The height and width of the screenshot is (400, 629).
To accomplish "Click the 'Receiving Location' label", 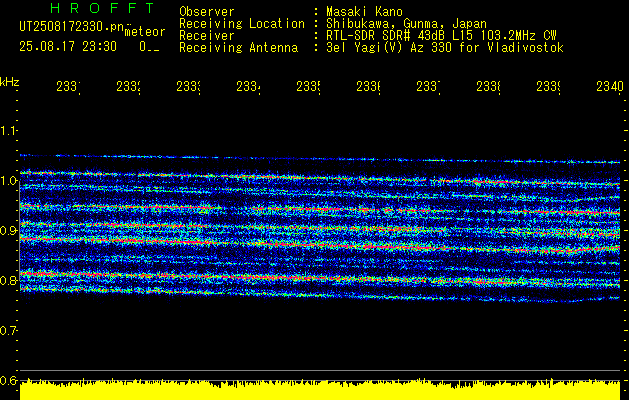I will (x=242, y=24).
